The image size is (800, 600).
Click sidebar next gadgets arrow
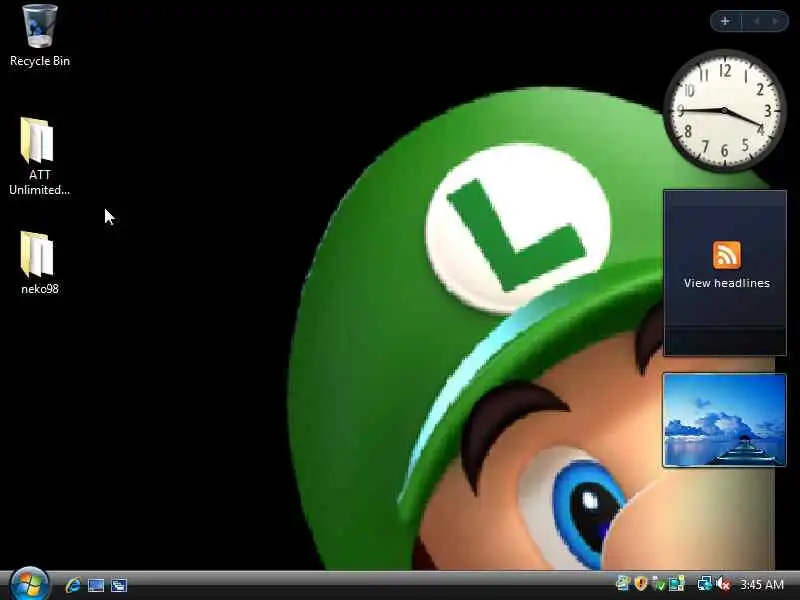tap(776, 21)
